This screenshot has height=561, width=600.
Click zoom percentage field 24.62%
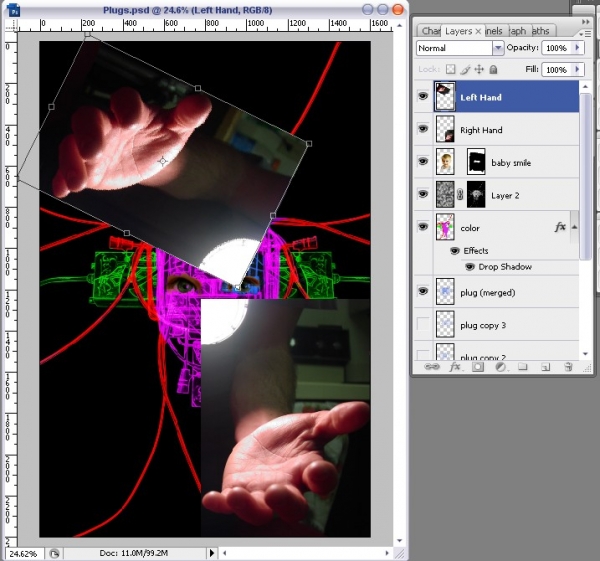(x=23, y=553)
